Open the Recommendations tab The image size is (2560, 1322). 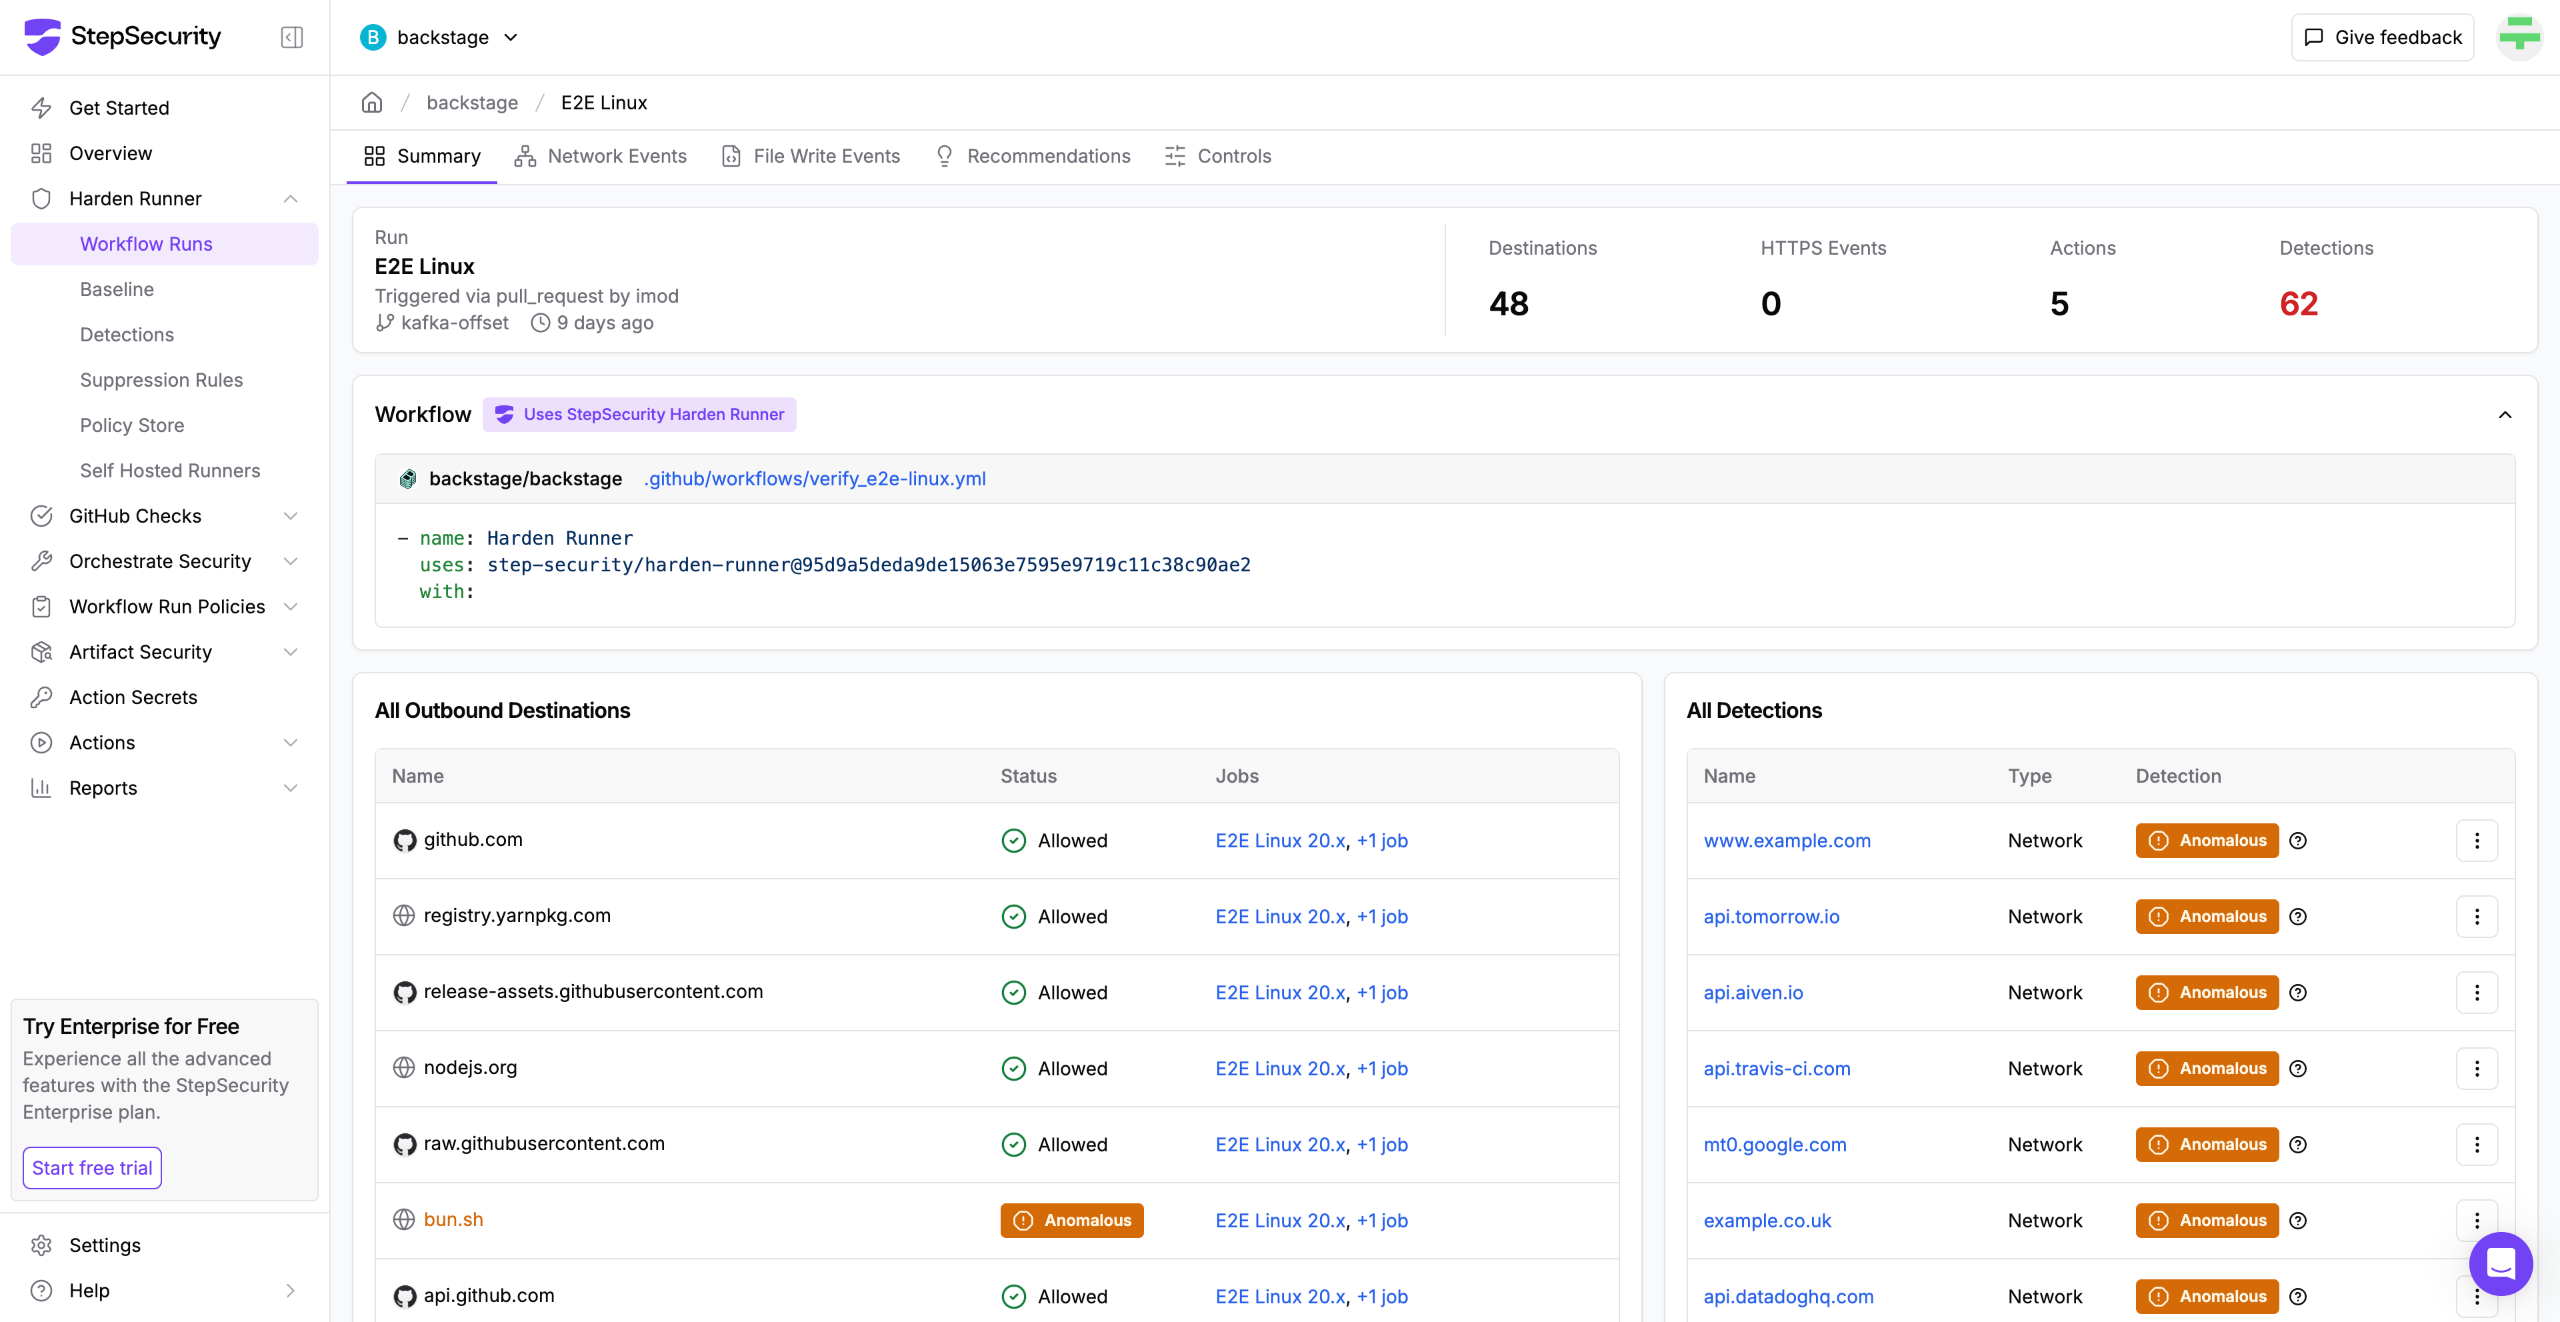pyautogui.click(x=1033, y=156)
